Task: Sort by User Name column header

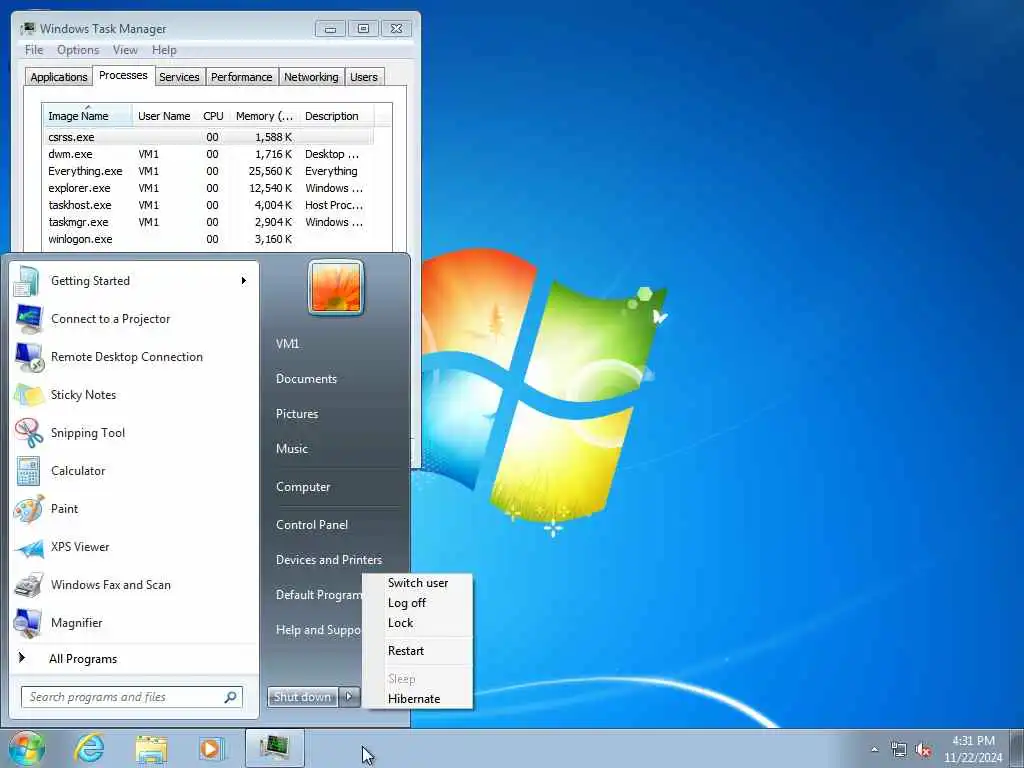Action: pyautogui.click(x=165, y=116)
